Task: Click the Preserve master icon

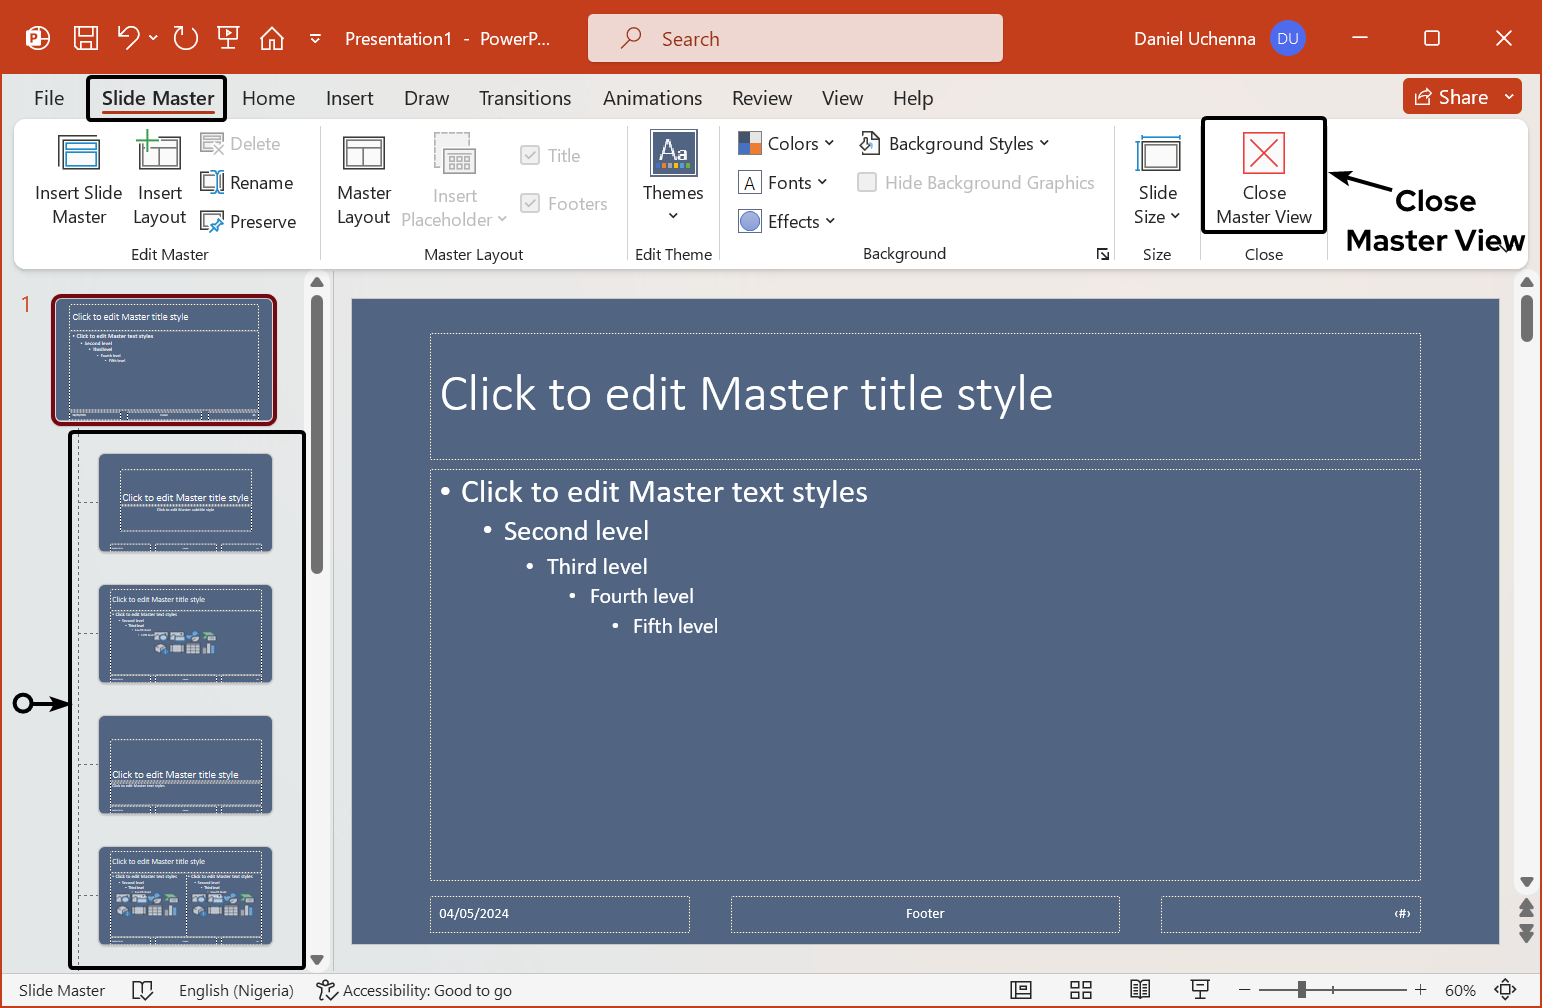Action: (x=212, y=222)
